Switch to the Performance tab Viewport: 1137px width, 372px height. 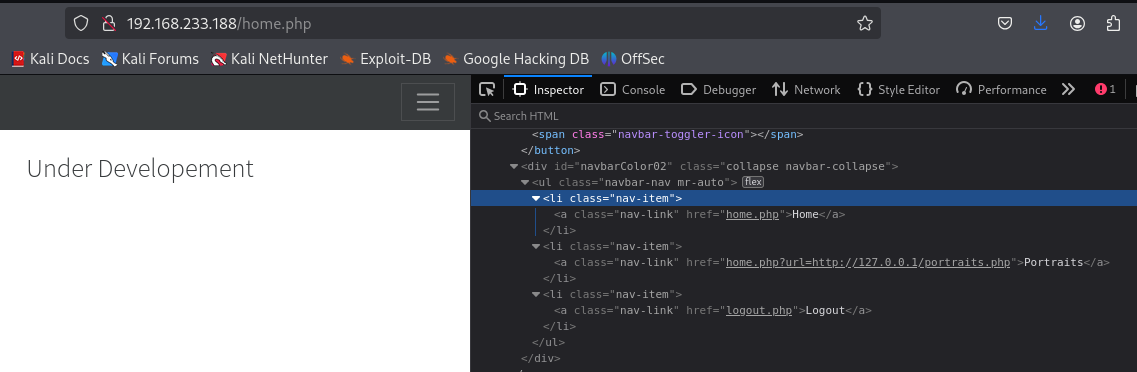pos(1001,89)
